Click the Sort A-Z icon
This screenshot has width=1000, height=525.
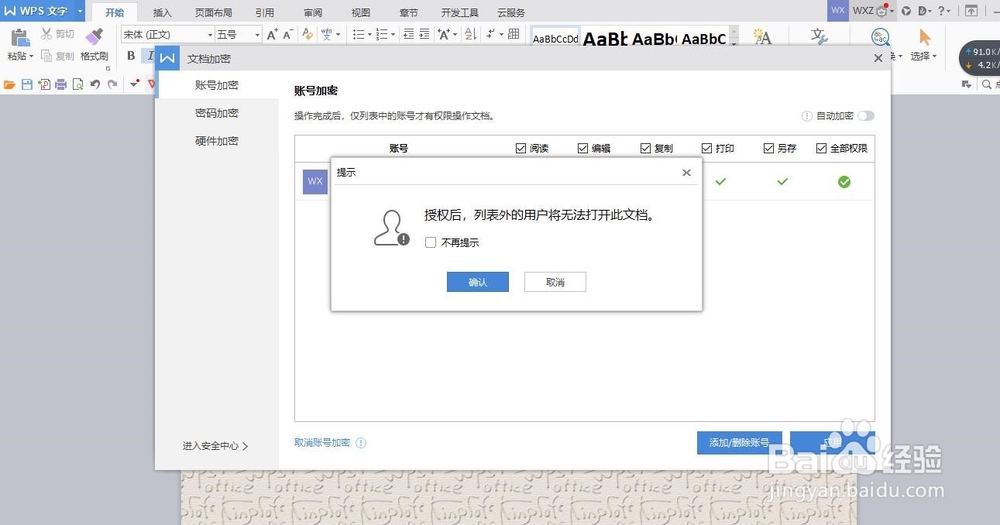pos(471,34)
